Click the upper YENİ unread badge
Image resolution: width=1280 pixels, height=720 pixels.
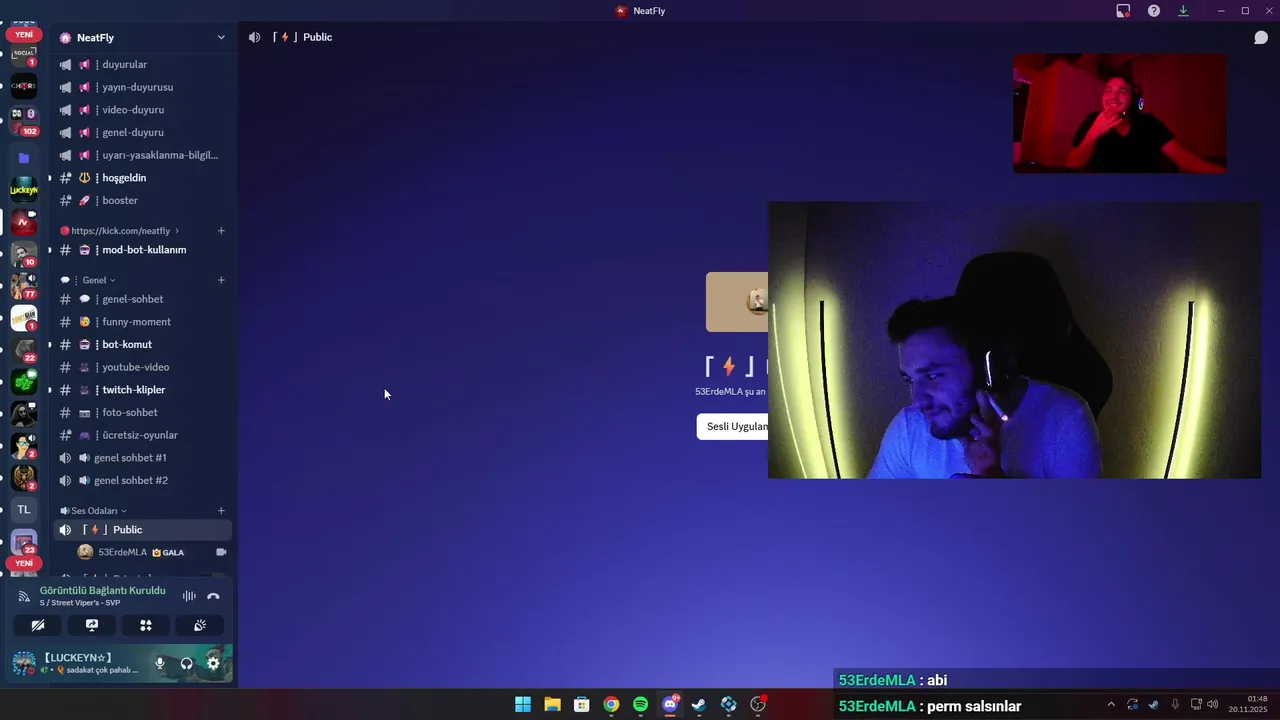click(x=24, y=34)
